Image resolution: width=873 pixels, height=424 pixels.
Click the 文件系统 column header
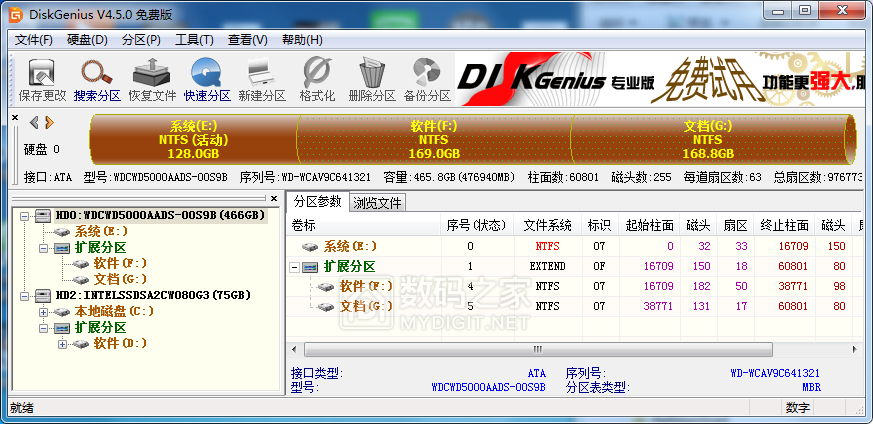547,225
